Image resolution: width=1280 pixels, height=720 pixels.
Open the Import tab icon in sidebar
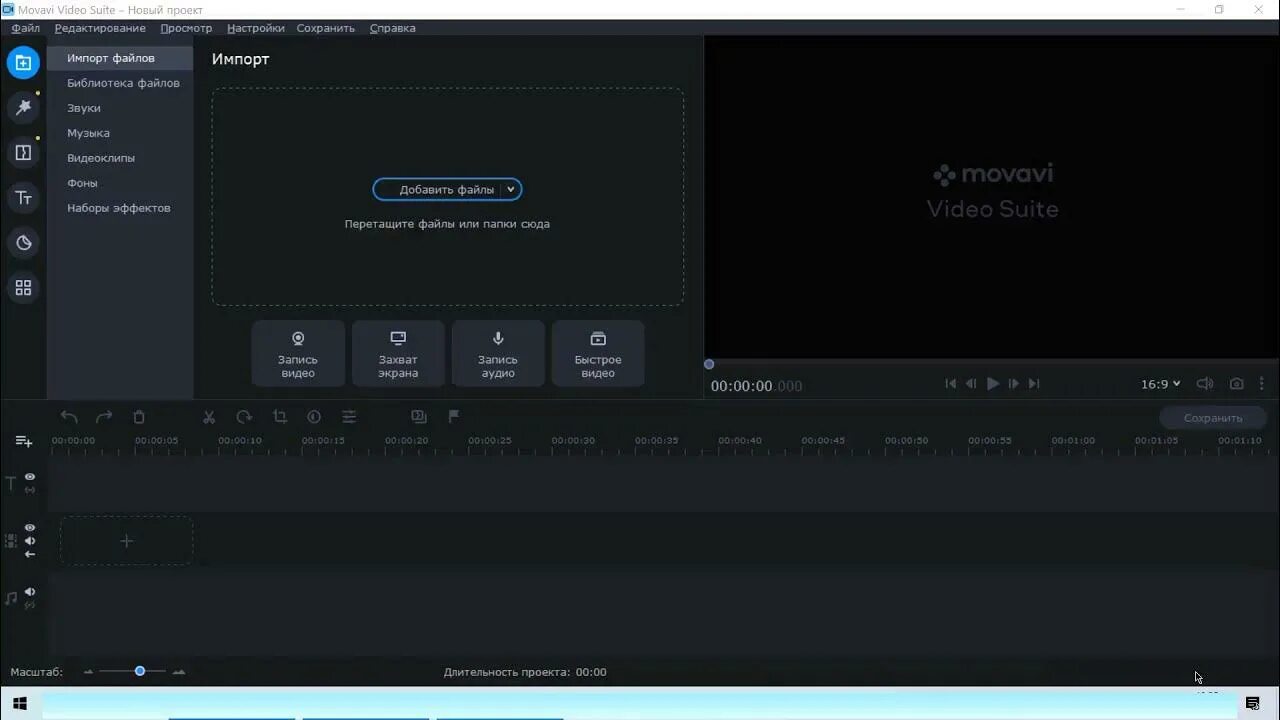pos(23,63)
